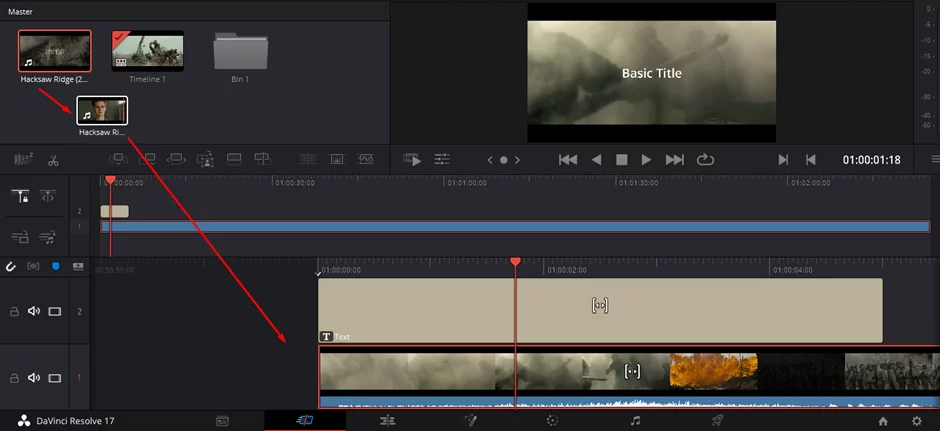Go to the previous marker chevron
This screenshot has width=940, height=431.
click(x=490, y=160)
